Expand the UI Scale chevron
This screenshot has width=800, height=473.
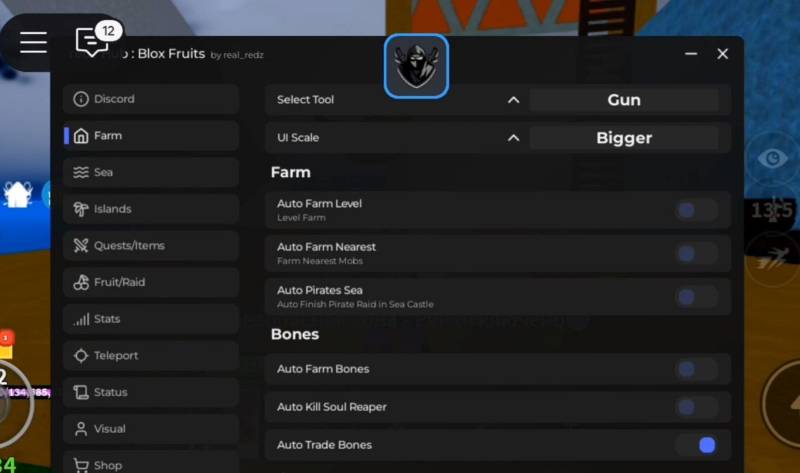point(513,138)
